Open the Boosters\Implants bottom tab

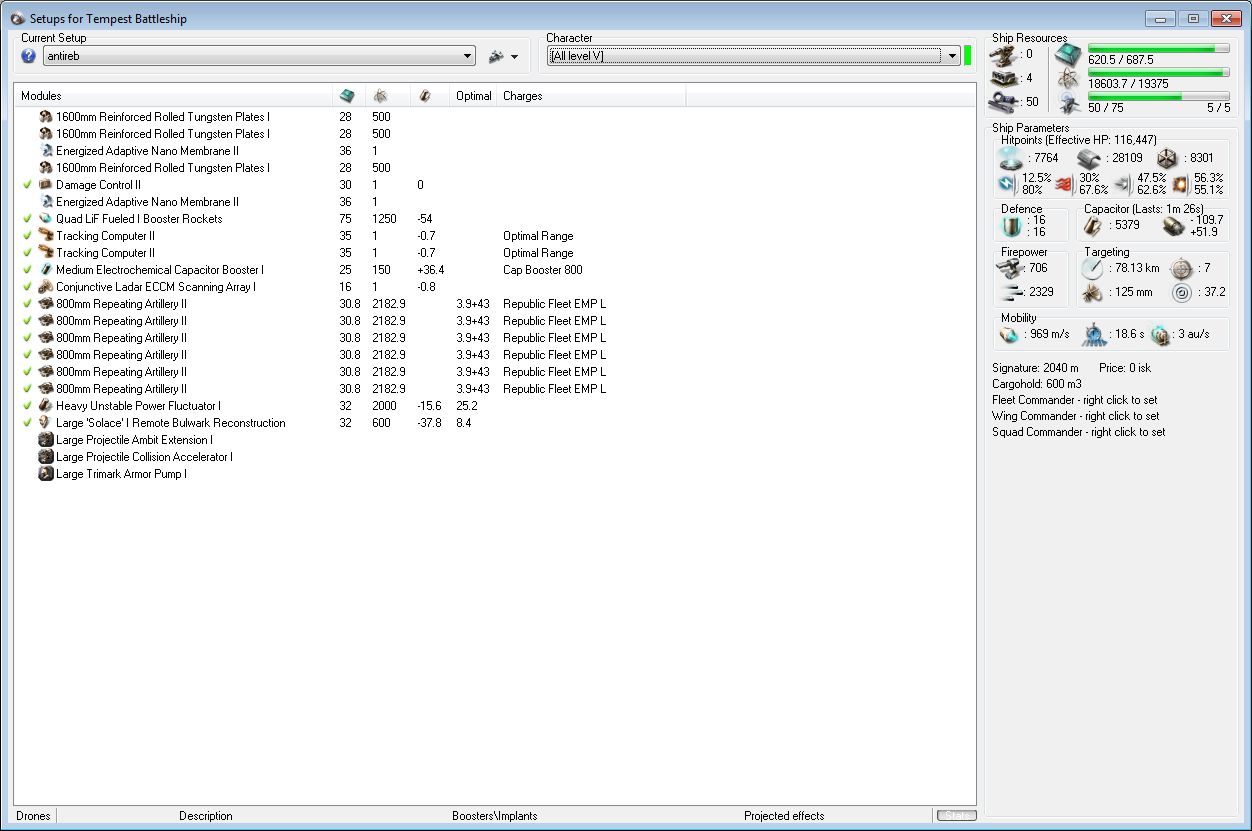click(x=494, y=816)
